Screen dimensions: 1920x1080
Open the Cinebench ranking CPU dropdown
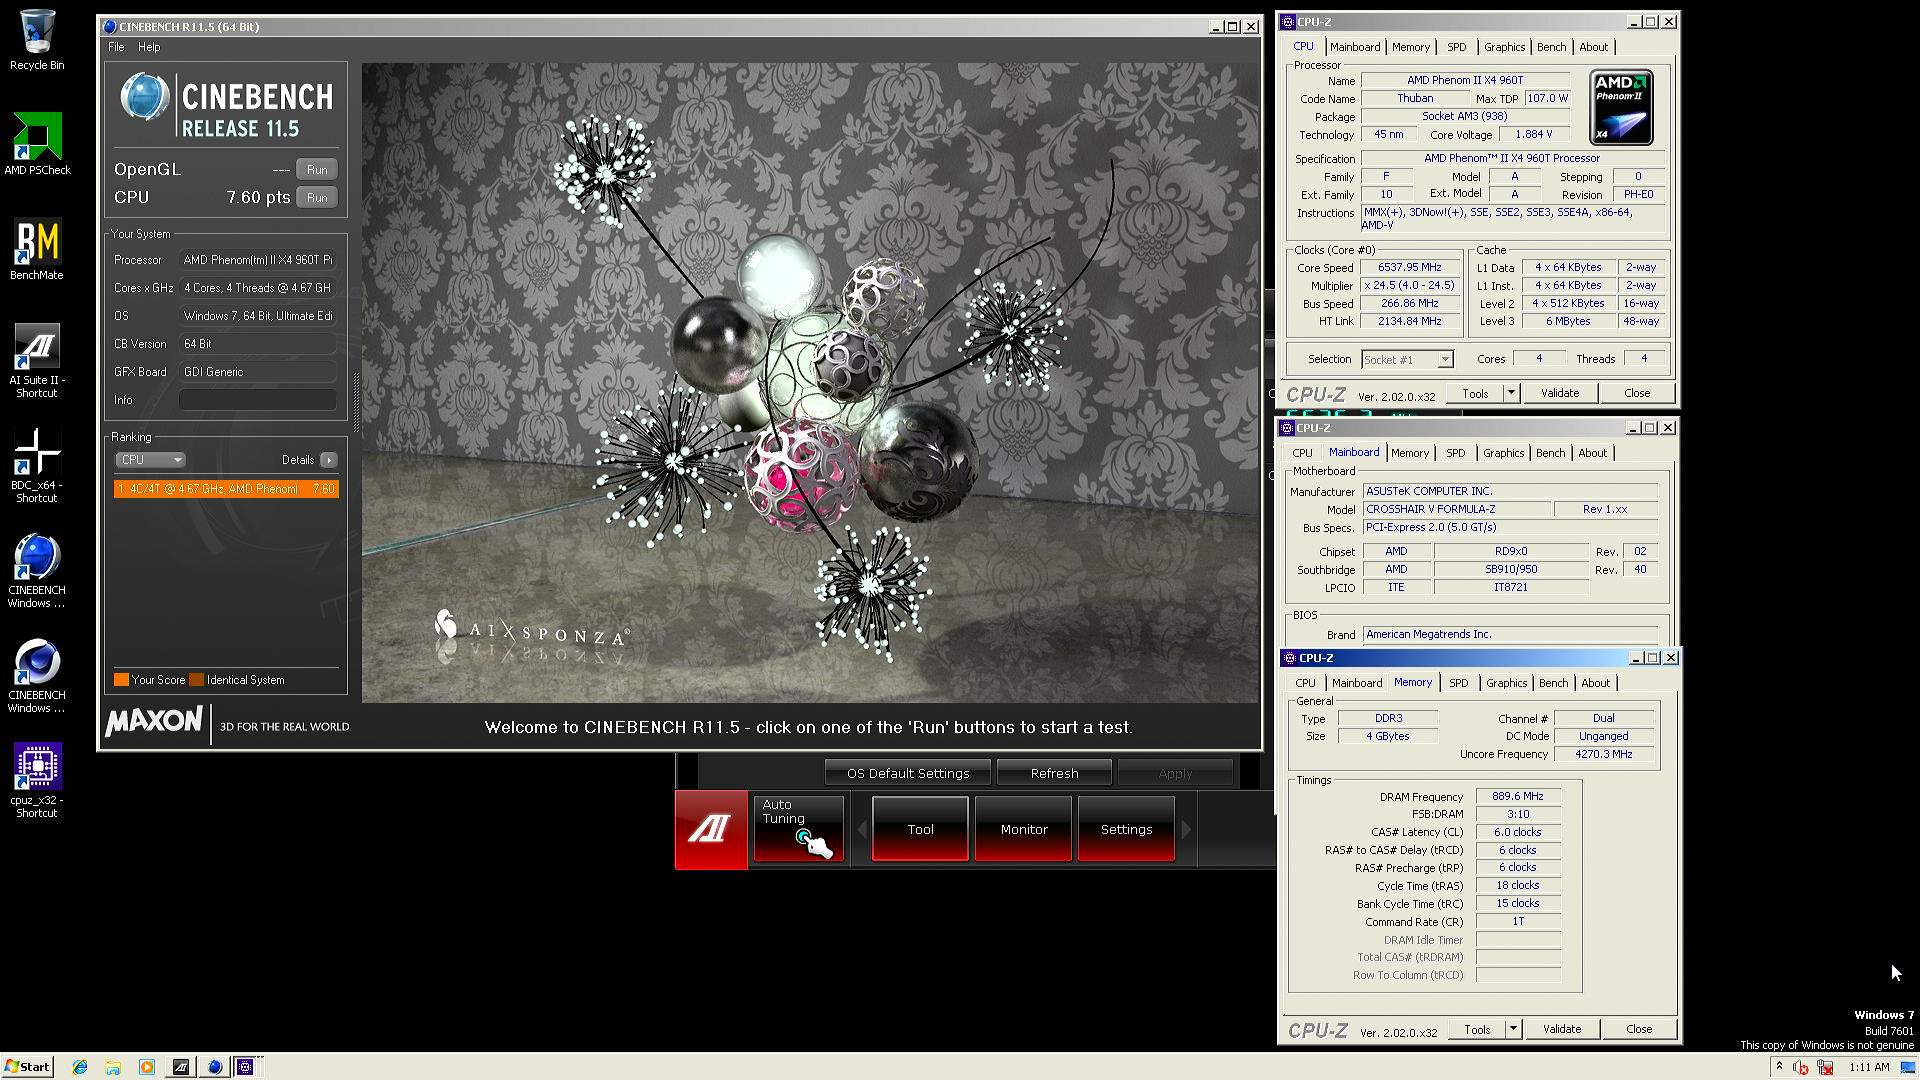tap(150, 460)
